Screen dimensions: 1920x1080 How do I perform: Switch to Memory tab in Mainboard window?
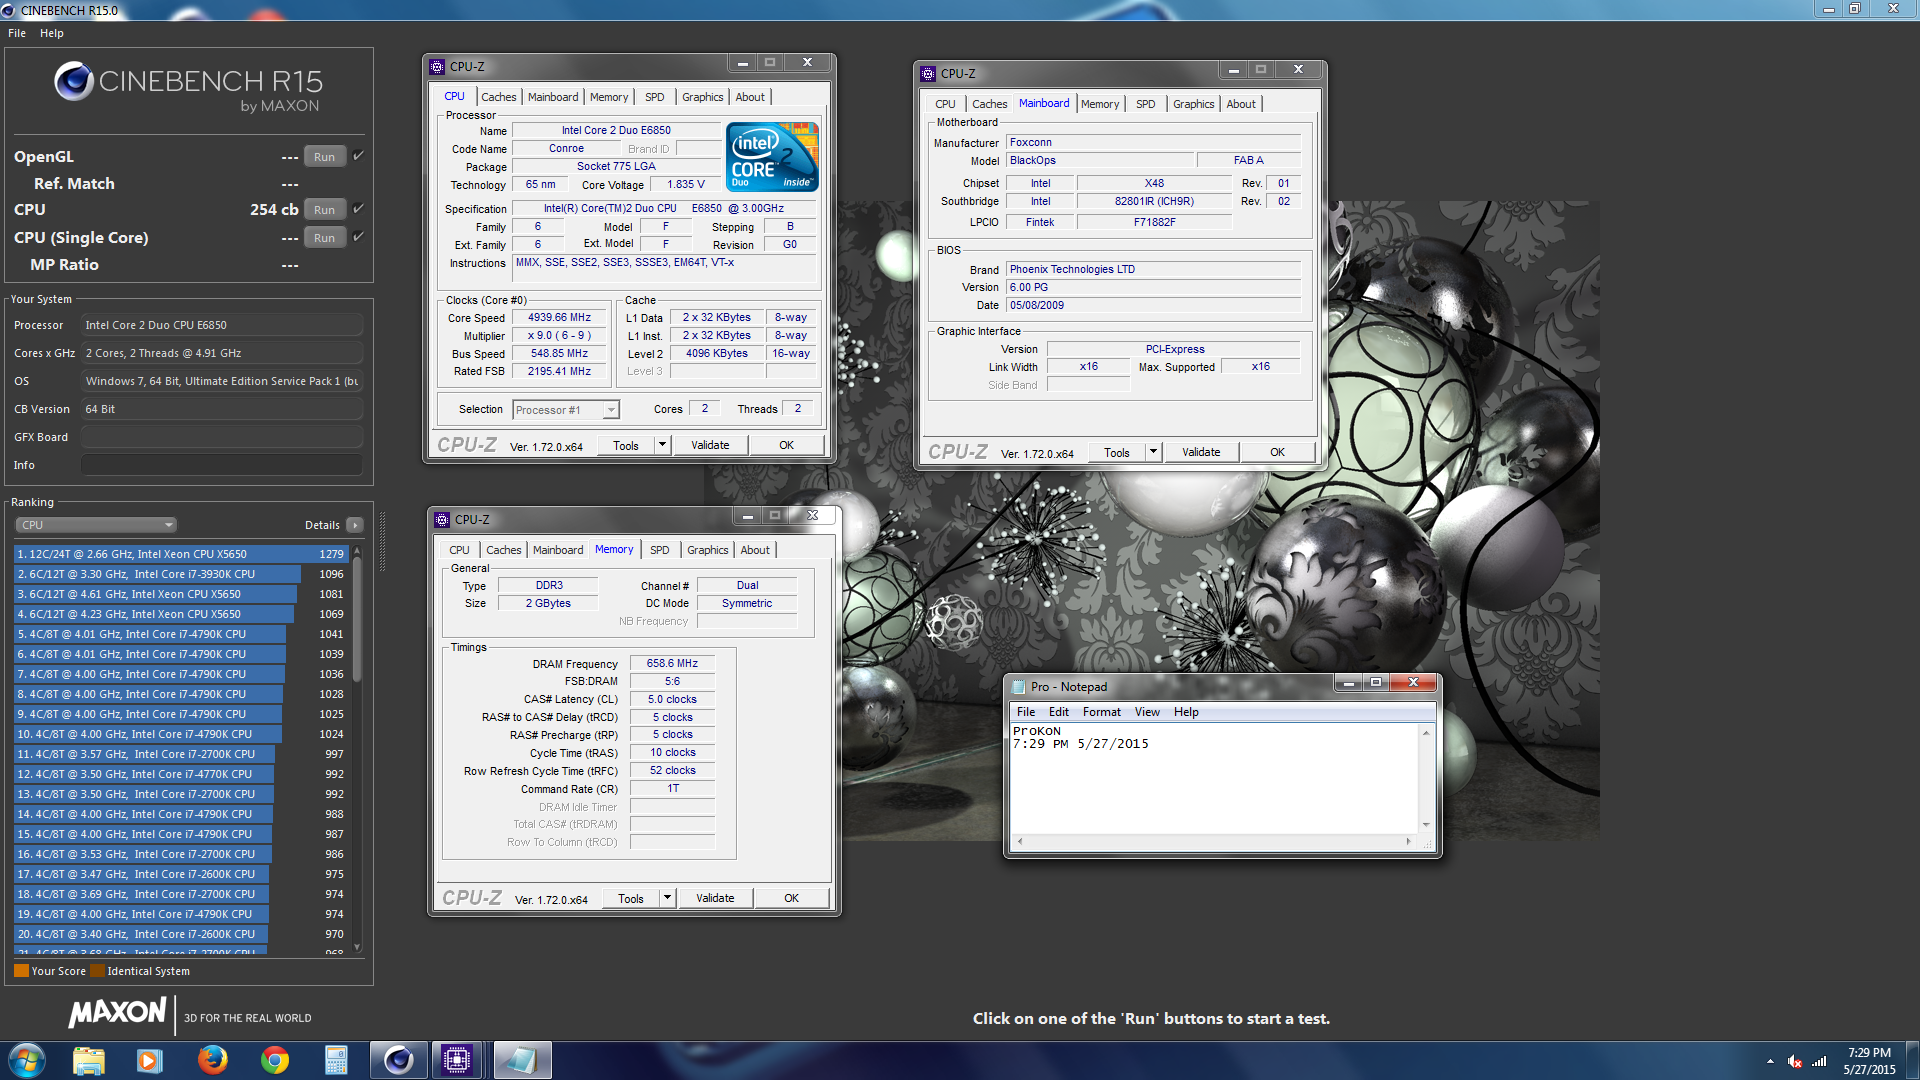coord(1100,104)
